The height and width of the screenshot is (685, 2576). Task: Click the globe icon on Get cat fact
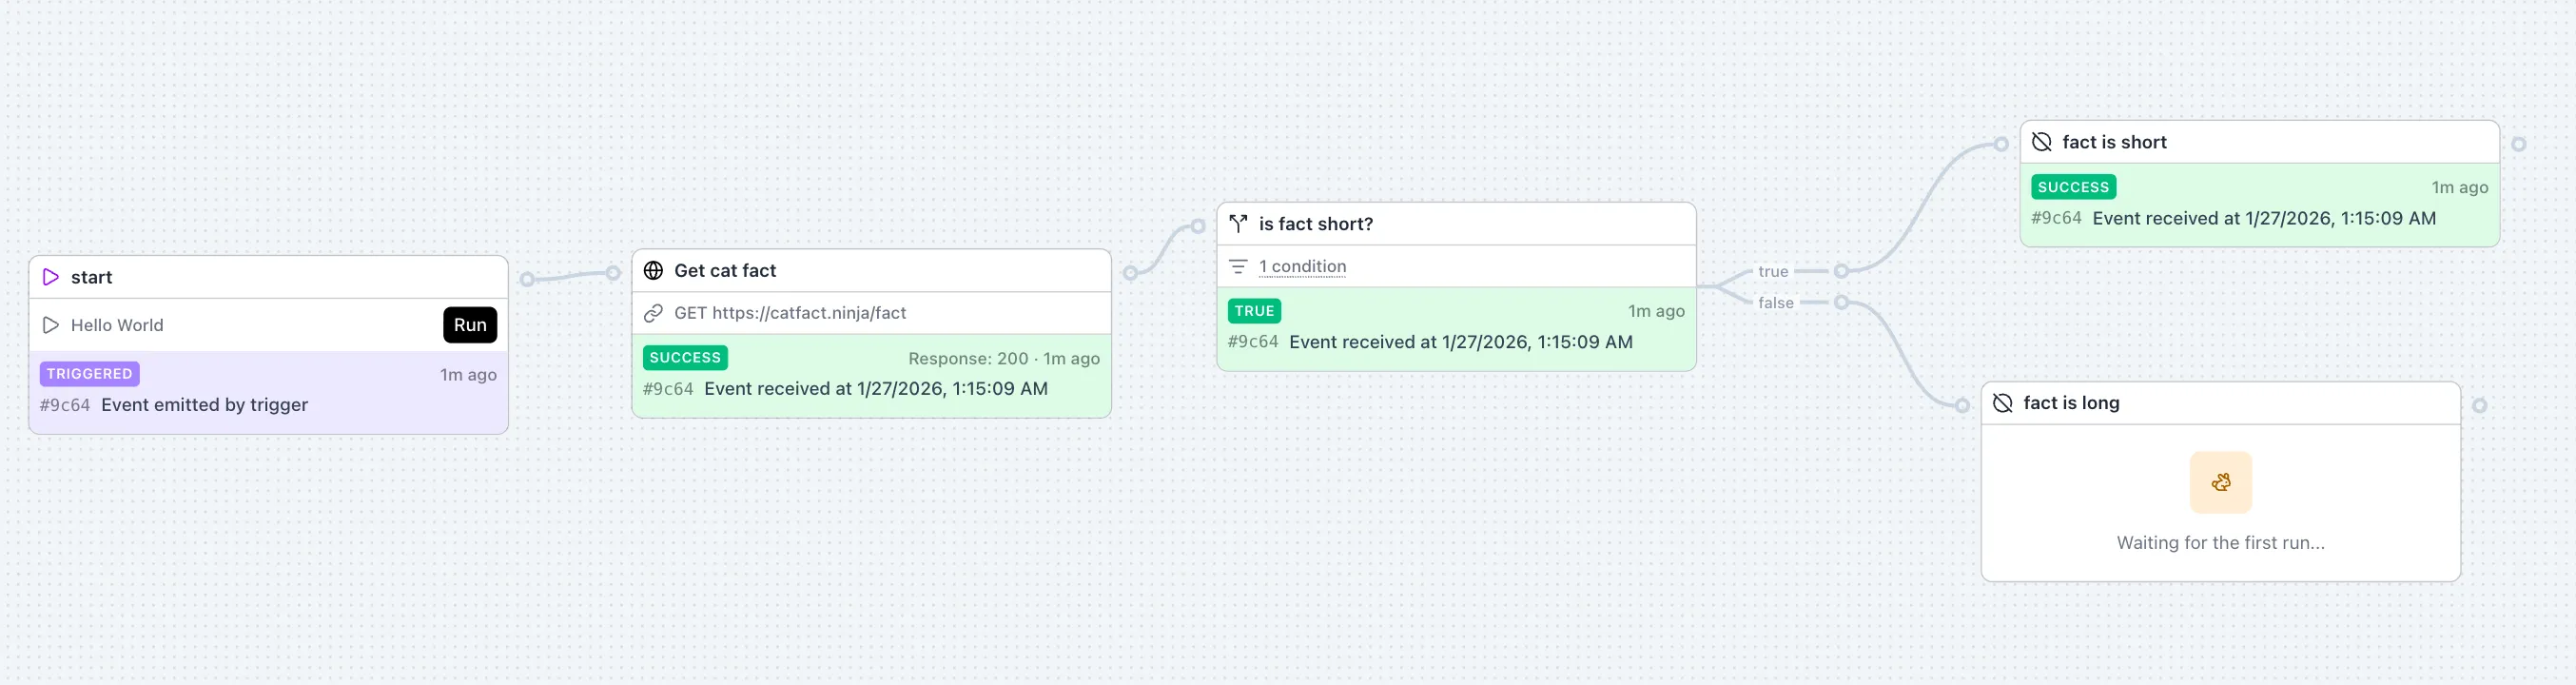pyautogui.click(x=653, y=270)
